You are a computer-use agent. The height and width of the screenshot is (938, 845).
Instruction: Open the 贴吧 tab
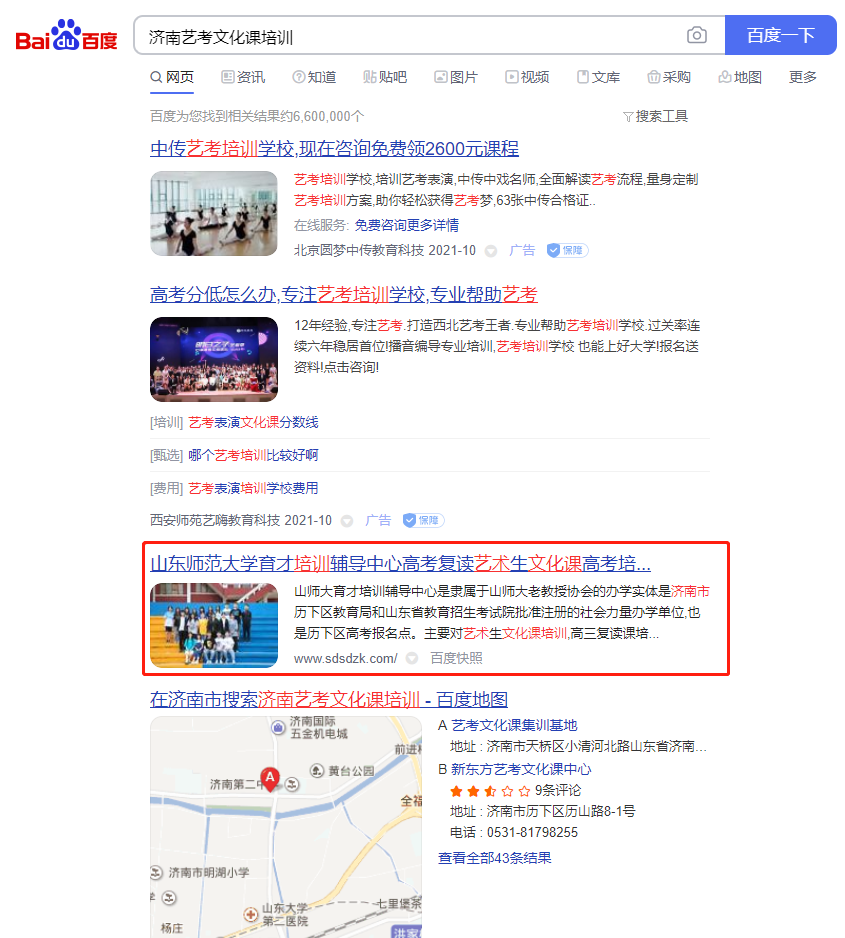pos(385,77)
